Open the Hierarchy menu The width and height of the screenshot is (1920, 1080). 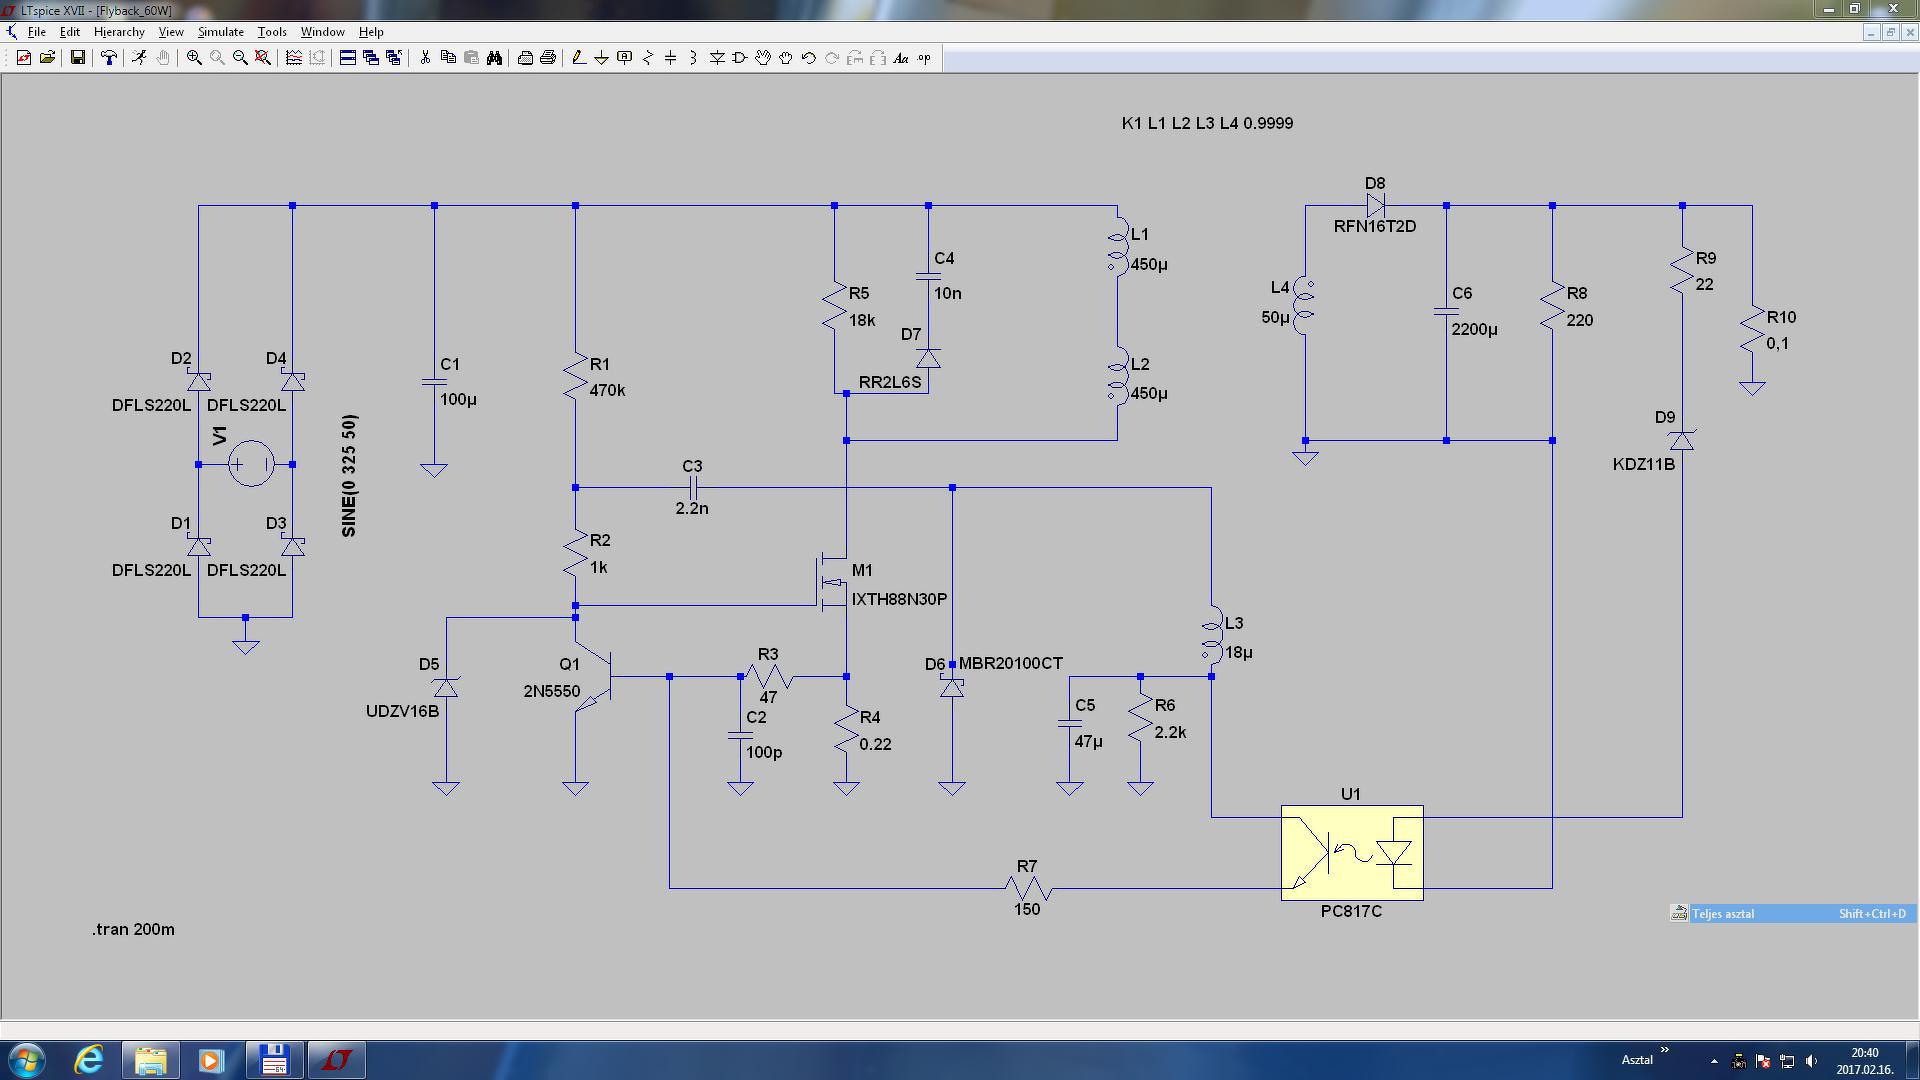click(x=119, y=32)
